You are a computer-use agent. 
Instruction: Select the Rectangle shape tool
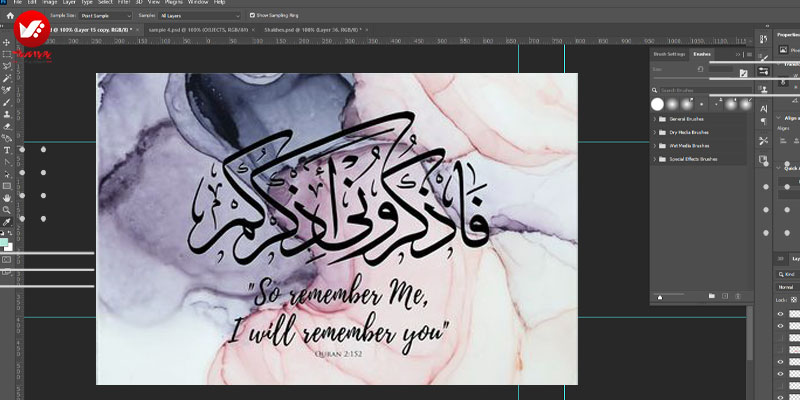(7, 186)
